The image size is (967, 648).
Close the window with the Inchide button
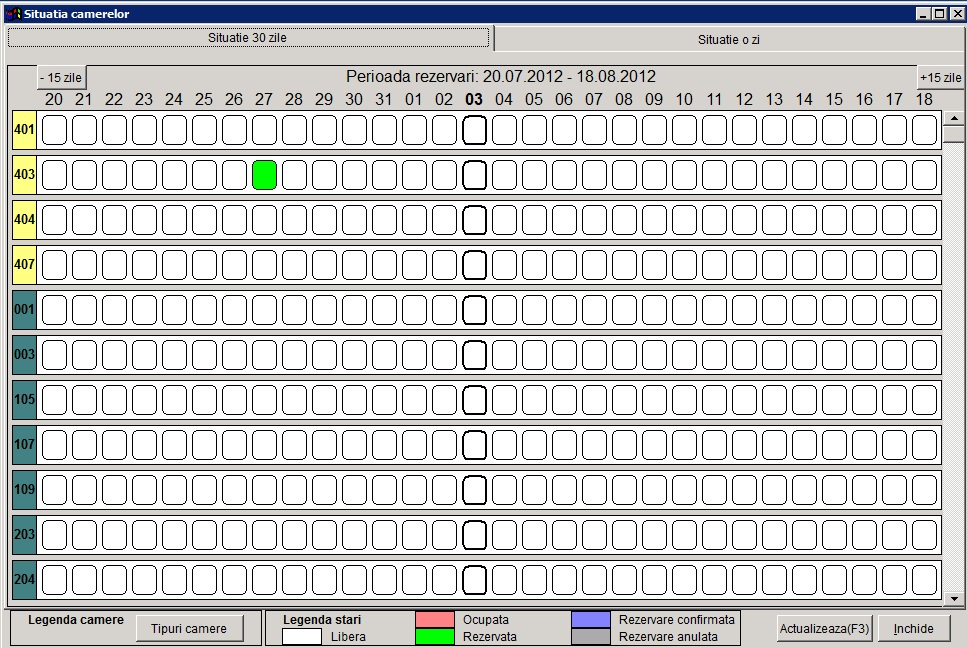(913, 628)
